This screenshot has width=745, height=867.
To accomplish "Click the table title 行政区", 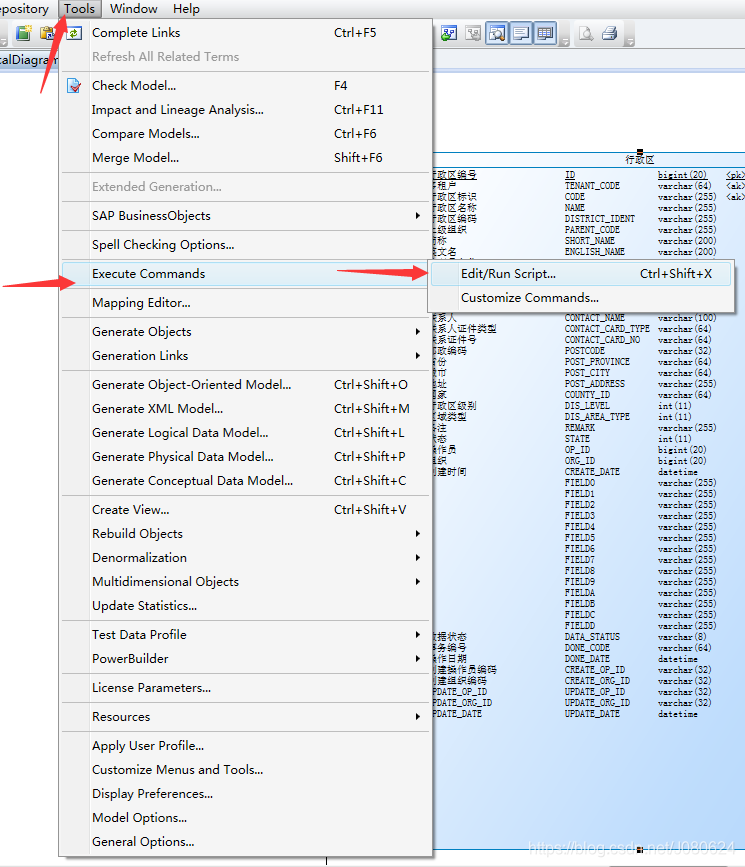I will pyautogui.click(x=639, y=160).
